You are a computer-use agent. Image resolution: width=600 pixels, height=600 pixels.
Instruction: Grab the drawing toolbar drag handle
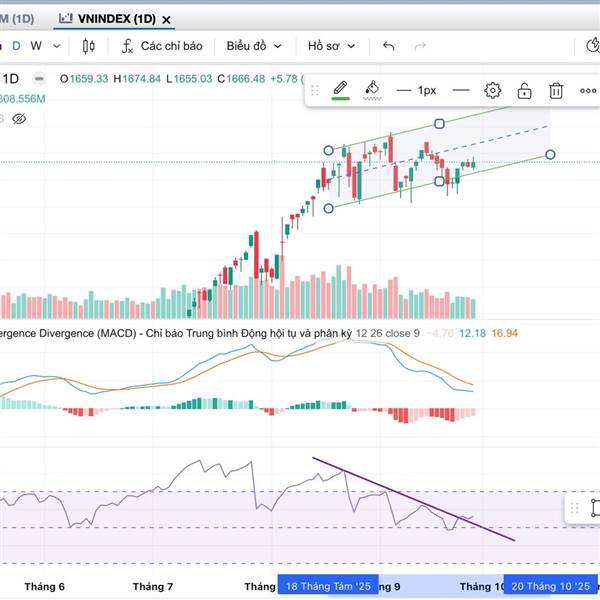pos(315,91)
